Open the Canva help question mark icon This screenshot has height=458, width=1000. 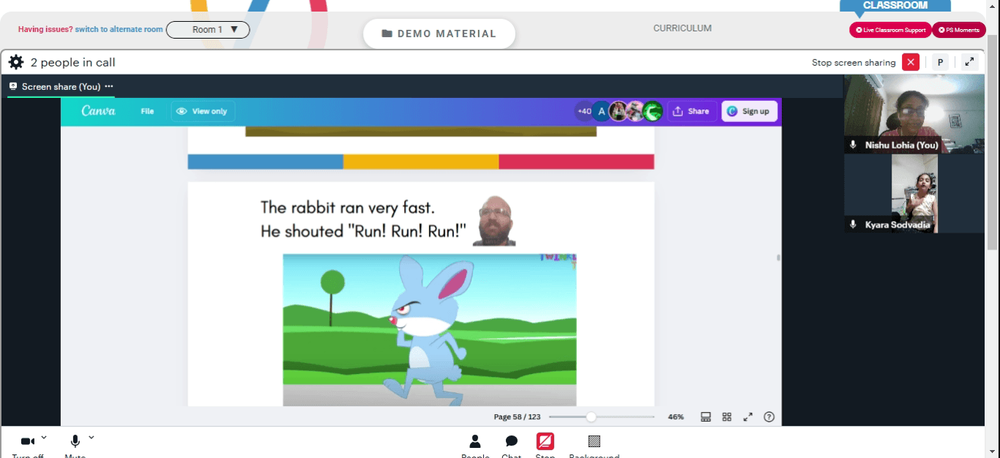tap(769, 417)
